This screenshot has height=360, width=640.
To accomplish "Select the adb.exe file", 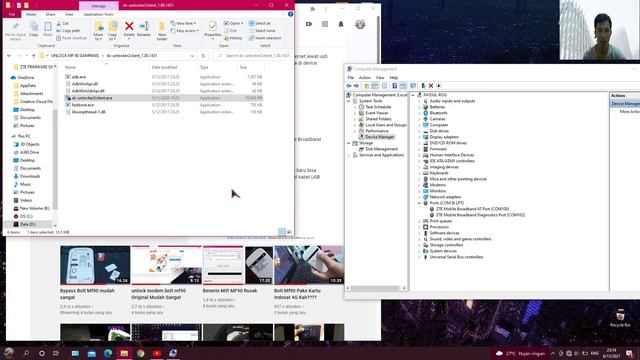I will (78, 77).
